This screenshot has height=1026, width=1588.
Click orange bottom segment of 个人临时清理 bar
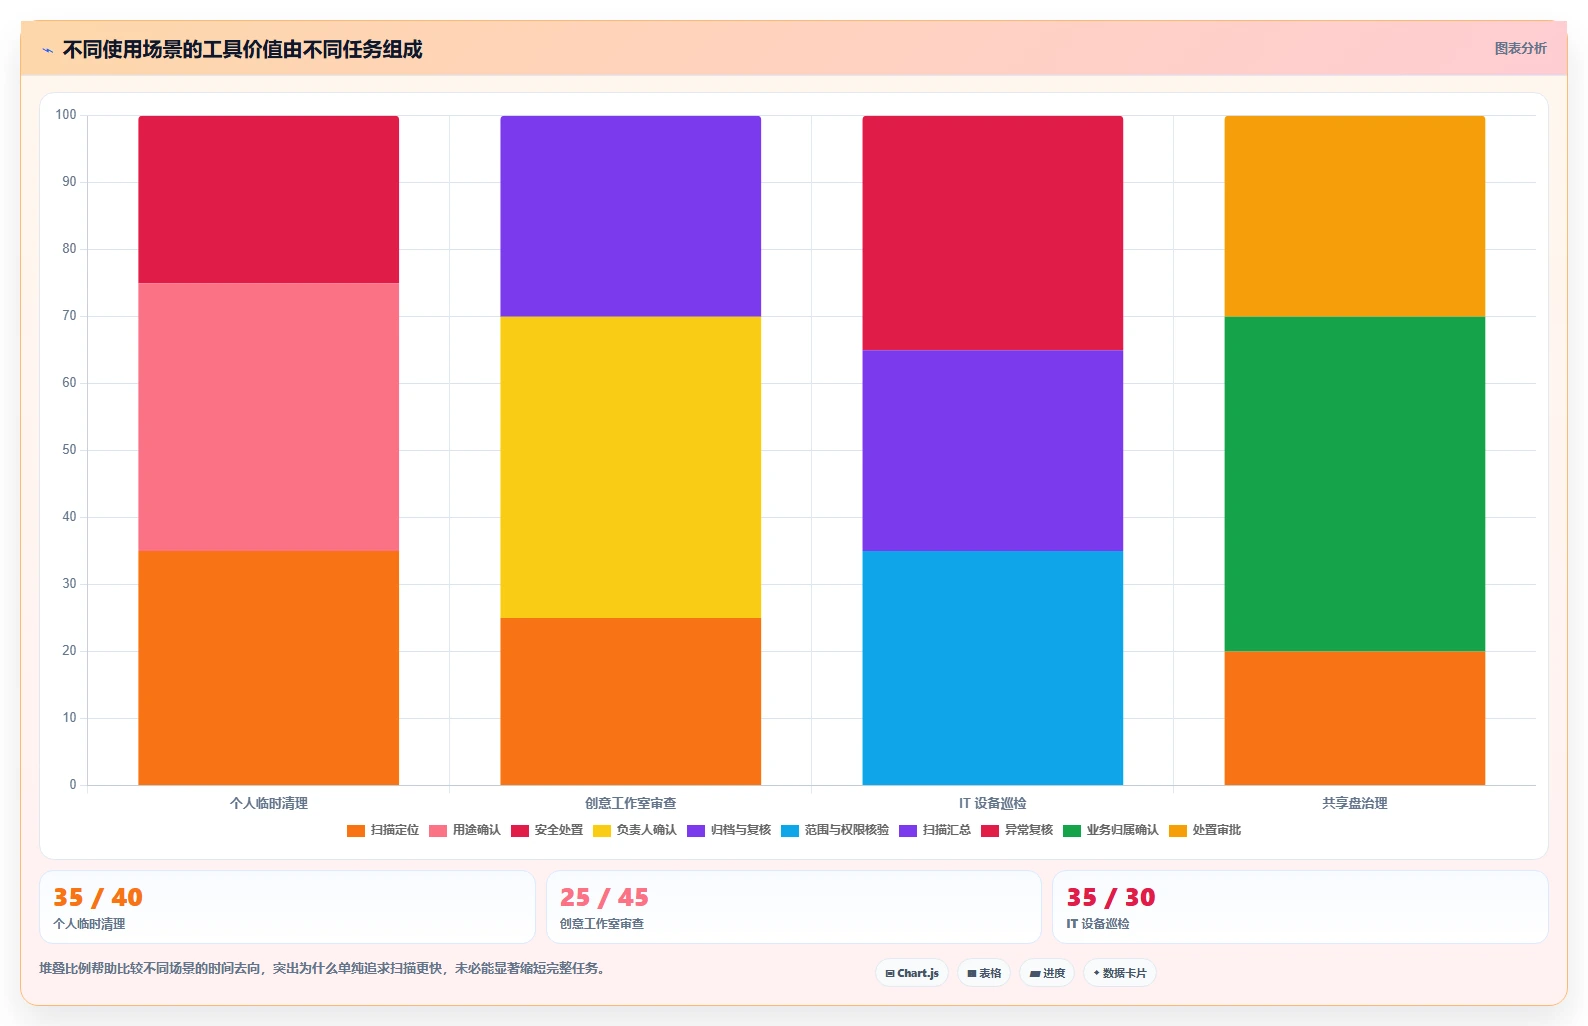coord(268,668)
